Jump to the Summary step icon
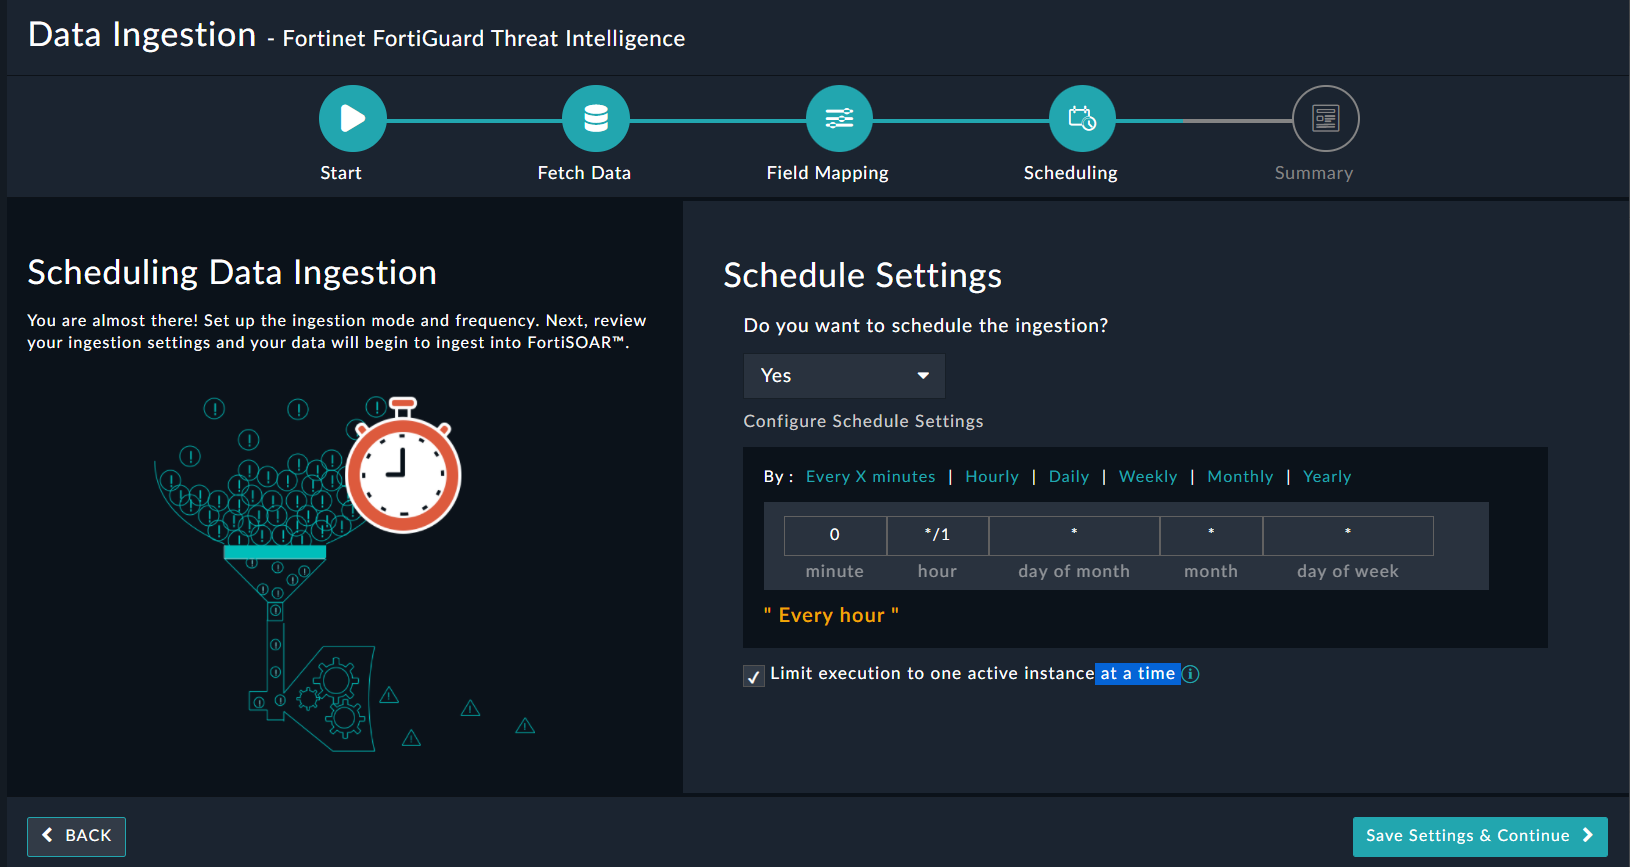1630x867 pixels. [1325, 119]
